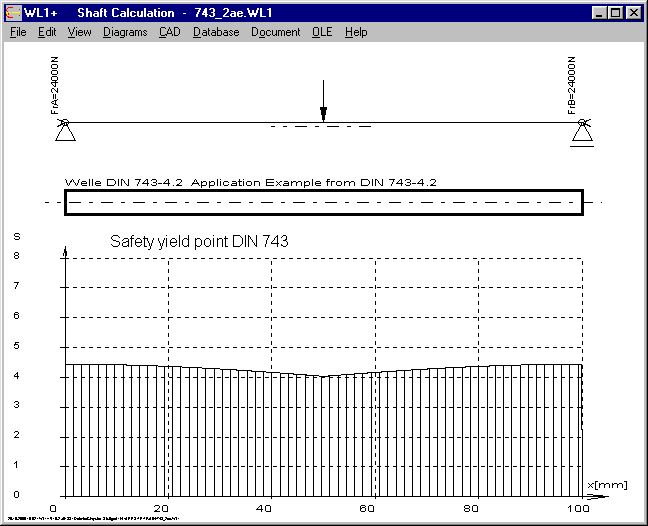Click the downward force arrow on shaft
Image resolution: width=648 pixels, height=526 pixels.
[323, 105]
